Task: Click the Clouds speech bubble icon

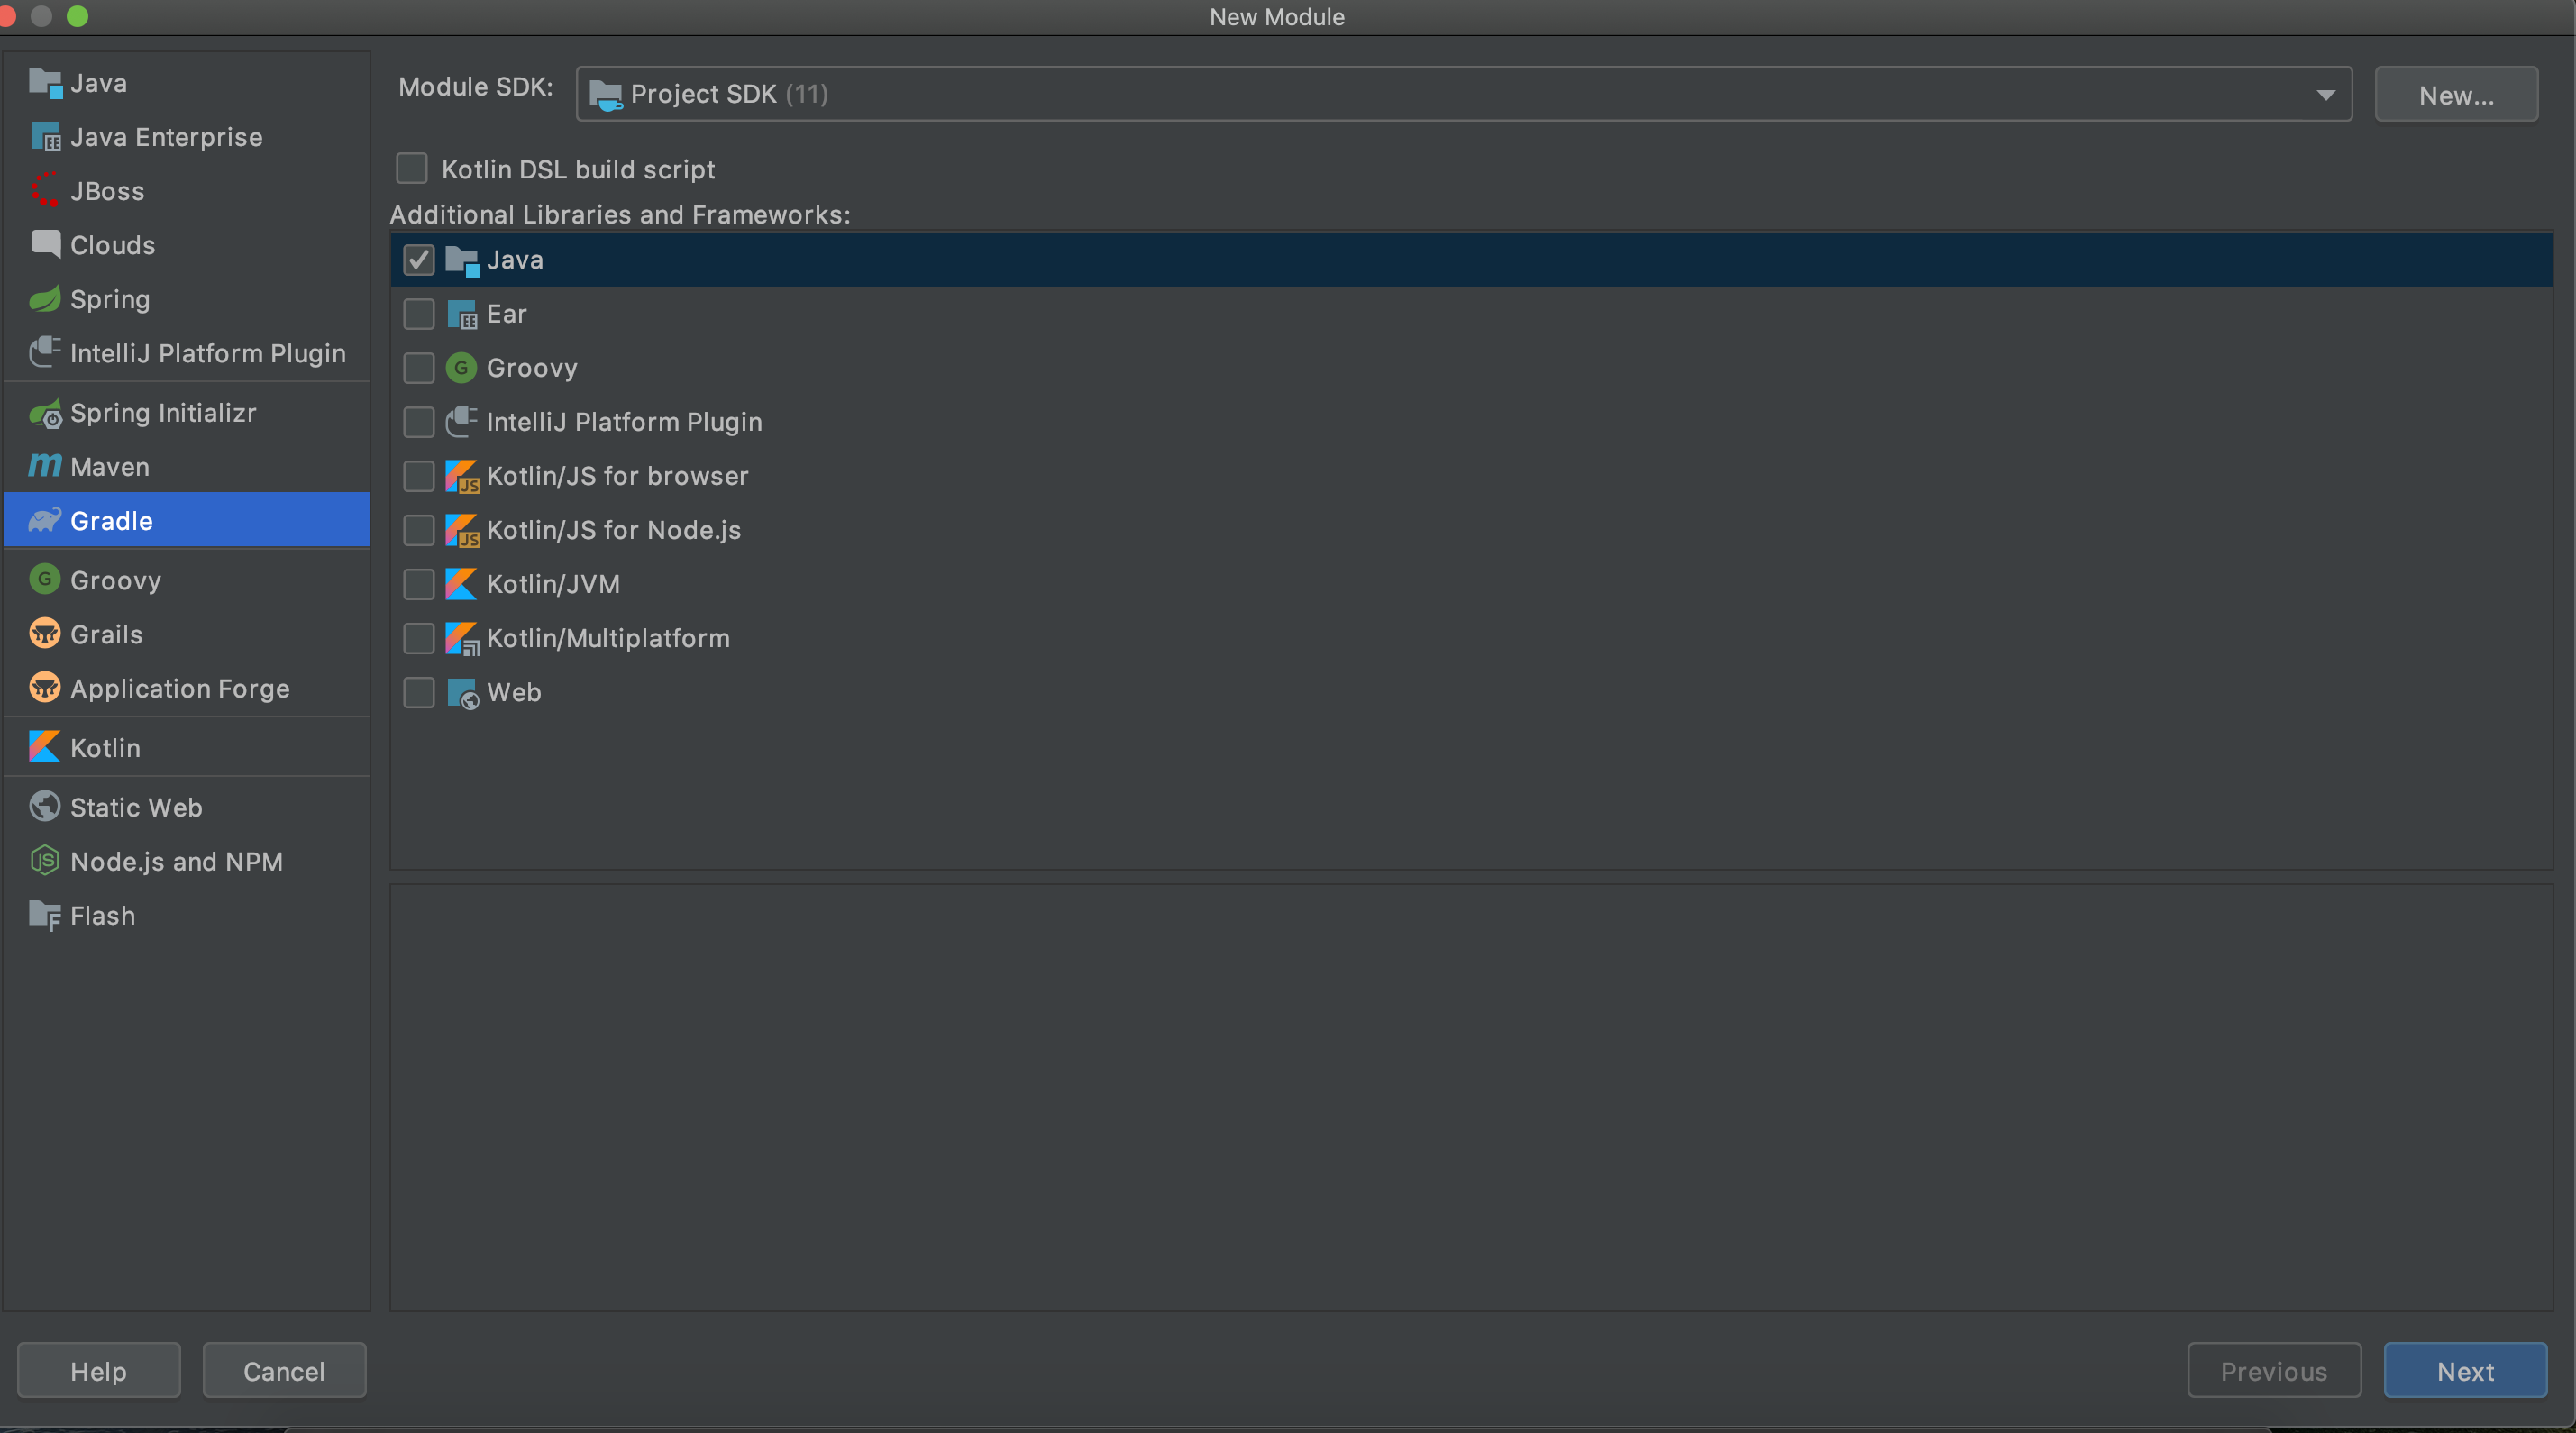Action: tap(45, 244)
